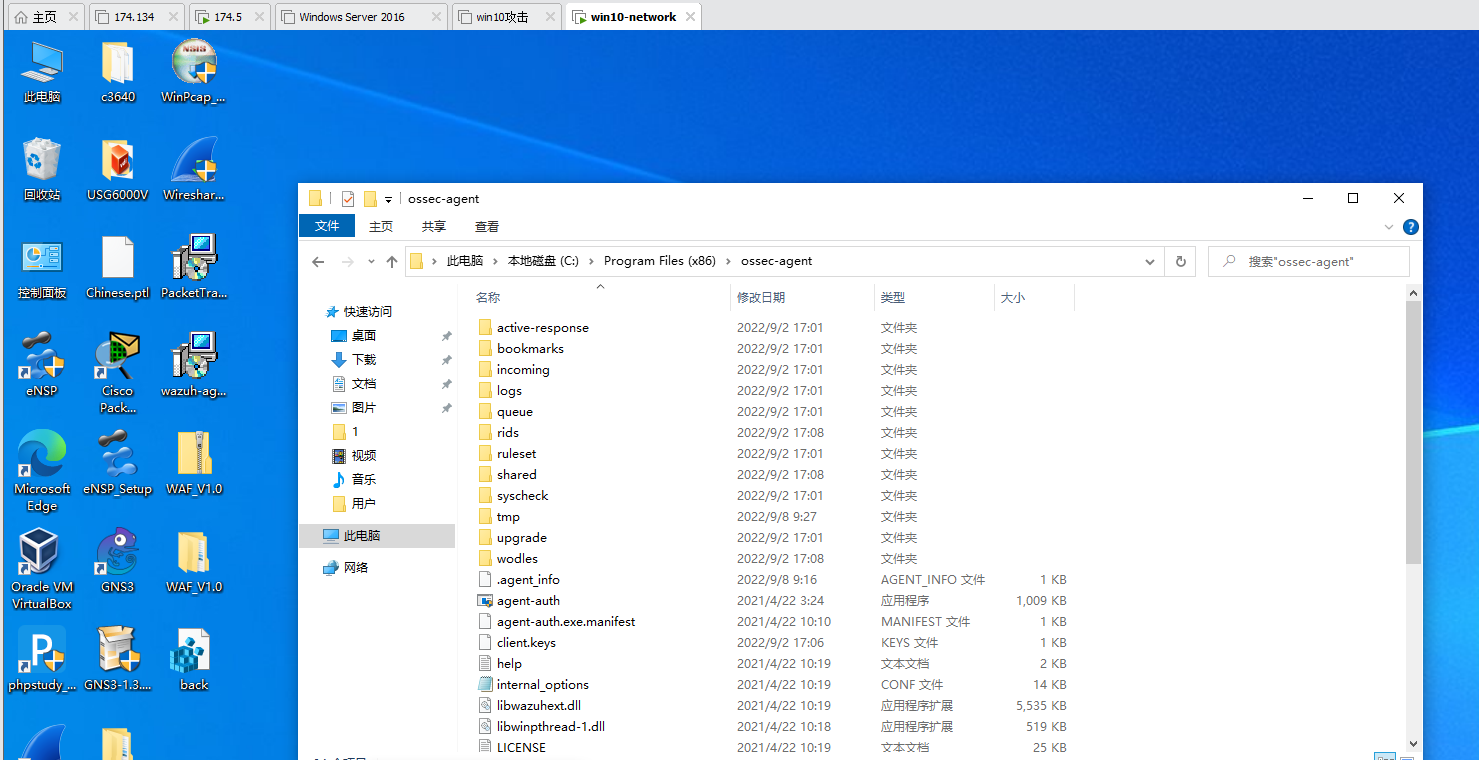Unpin 桌面 from quick access

coord(447,335)
